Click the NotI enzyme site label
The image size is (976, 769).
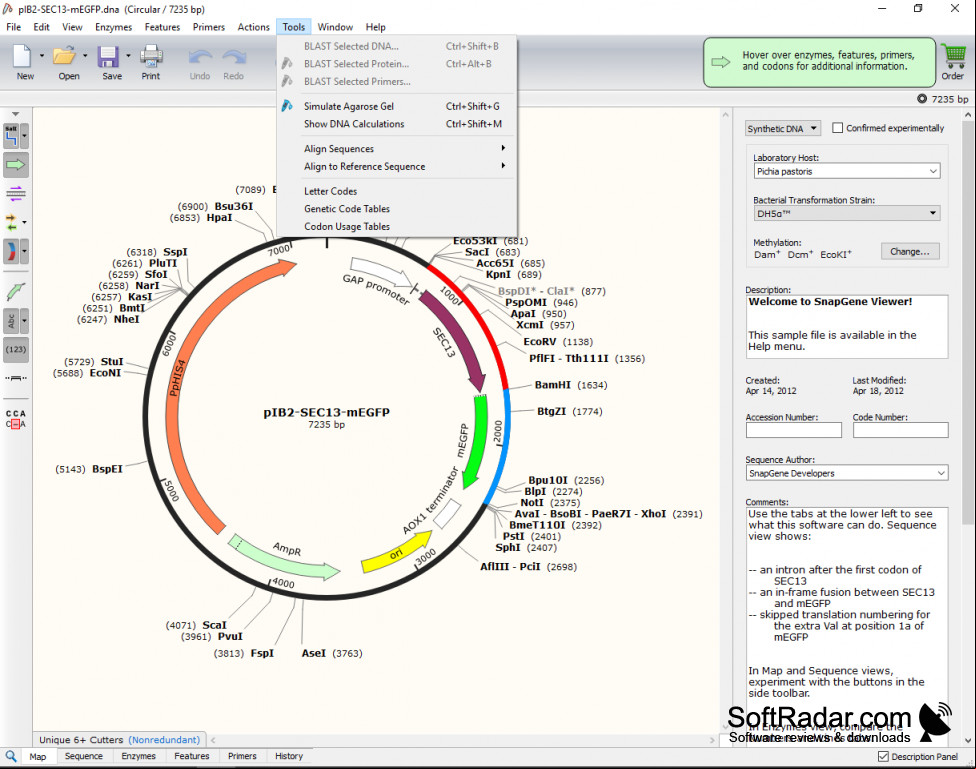(x=532, y=502)
